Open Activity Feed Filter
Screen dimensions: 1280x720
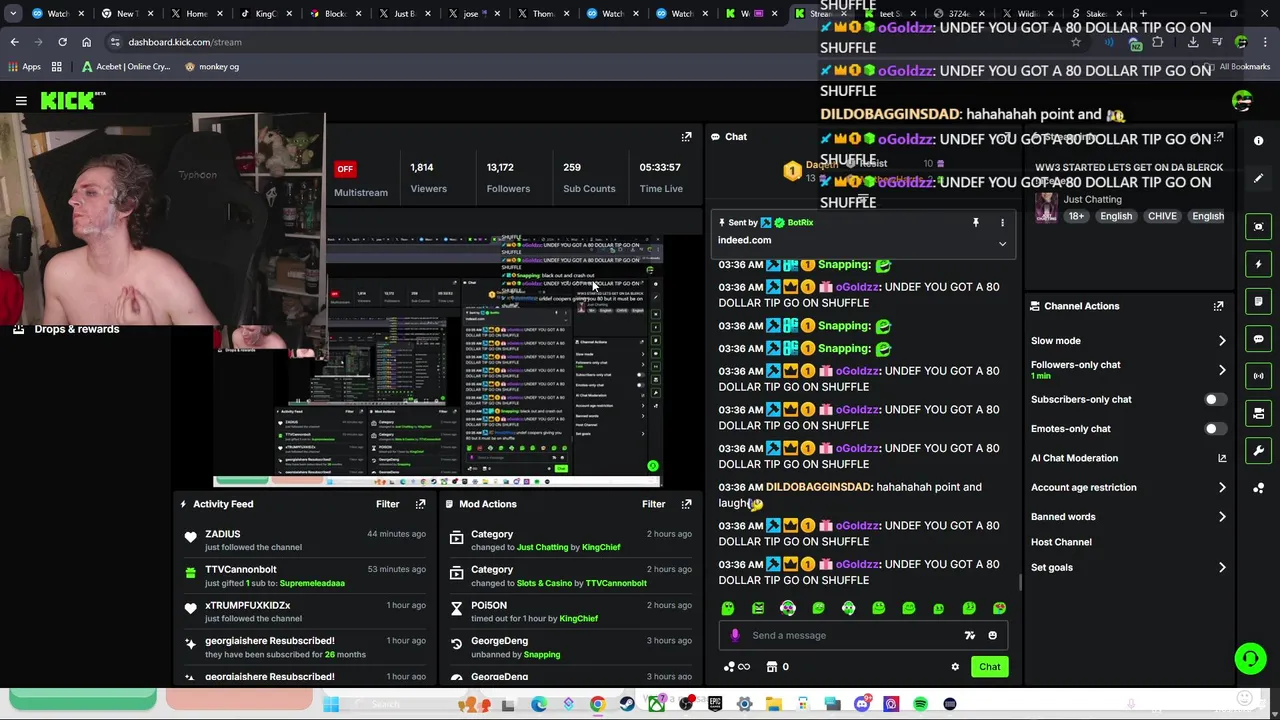pos(387,504)
